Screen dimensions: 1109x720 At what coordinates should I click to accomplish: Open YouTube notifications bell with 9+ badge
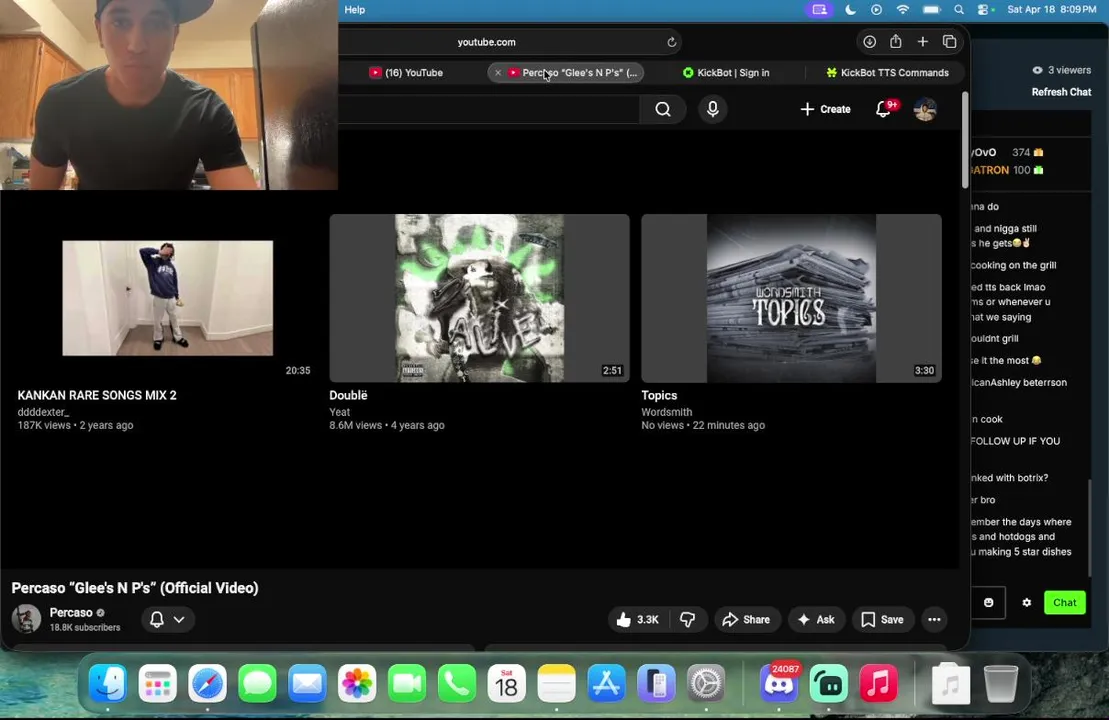tap(884, 109)
